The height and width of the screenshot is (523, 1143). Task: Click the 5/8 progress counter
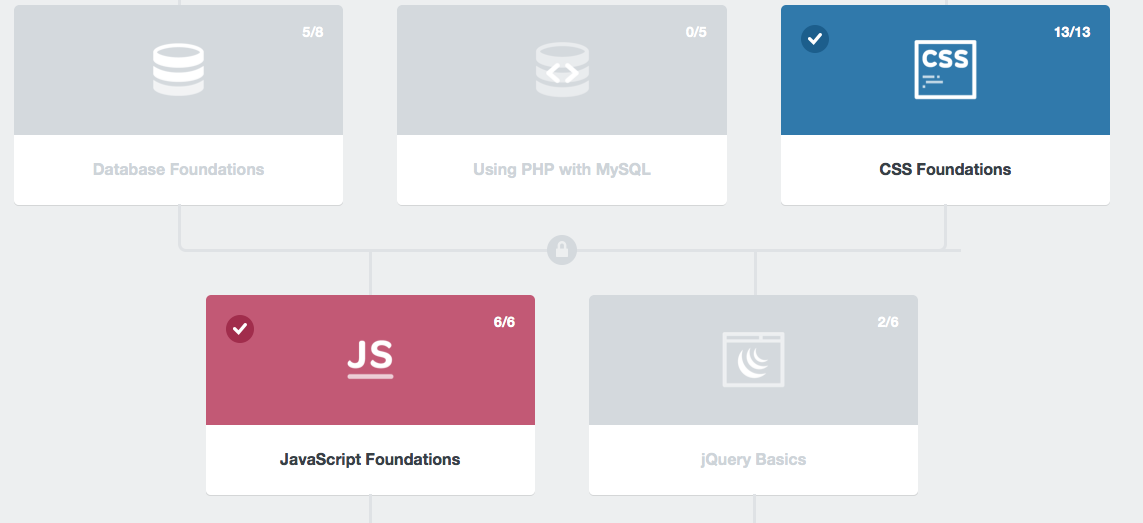pos(313,32)
